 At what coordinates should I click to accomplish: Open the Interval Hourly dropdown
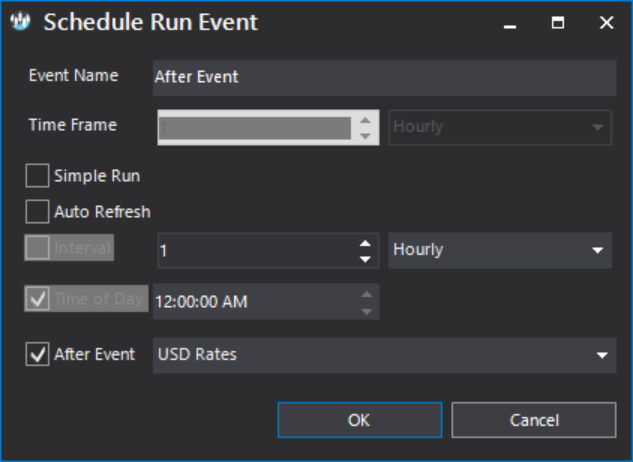500,250
